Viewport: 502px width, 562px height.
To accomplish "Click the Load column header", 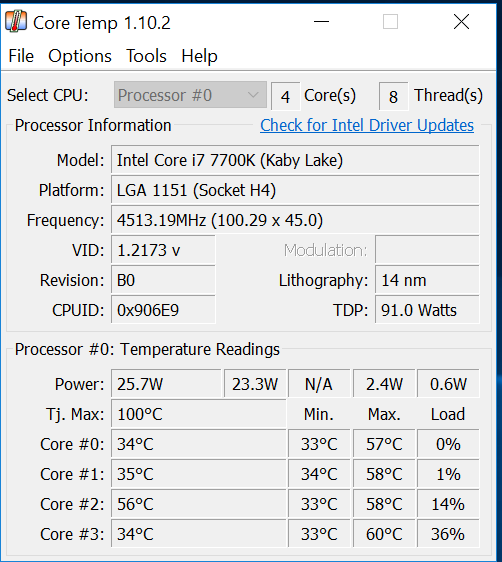I will (x=448, y=414).
